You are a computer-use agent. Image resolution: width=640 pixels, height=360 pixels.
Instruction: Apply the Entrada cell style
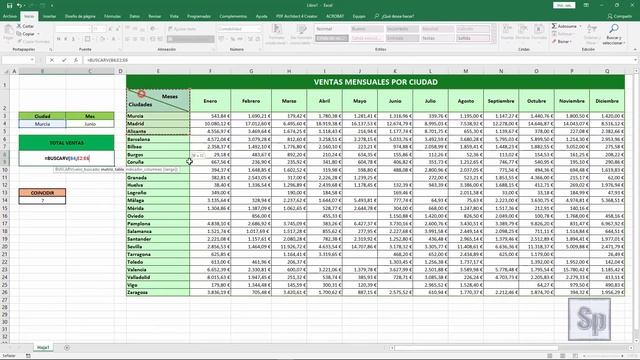pos(402,38)
